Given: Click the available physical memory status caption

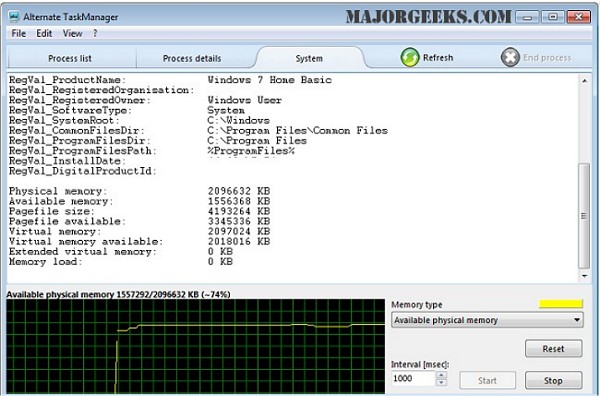Looking at the screenshot, I should coord(119,294).
